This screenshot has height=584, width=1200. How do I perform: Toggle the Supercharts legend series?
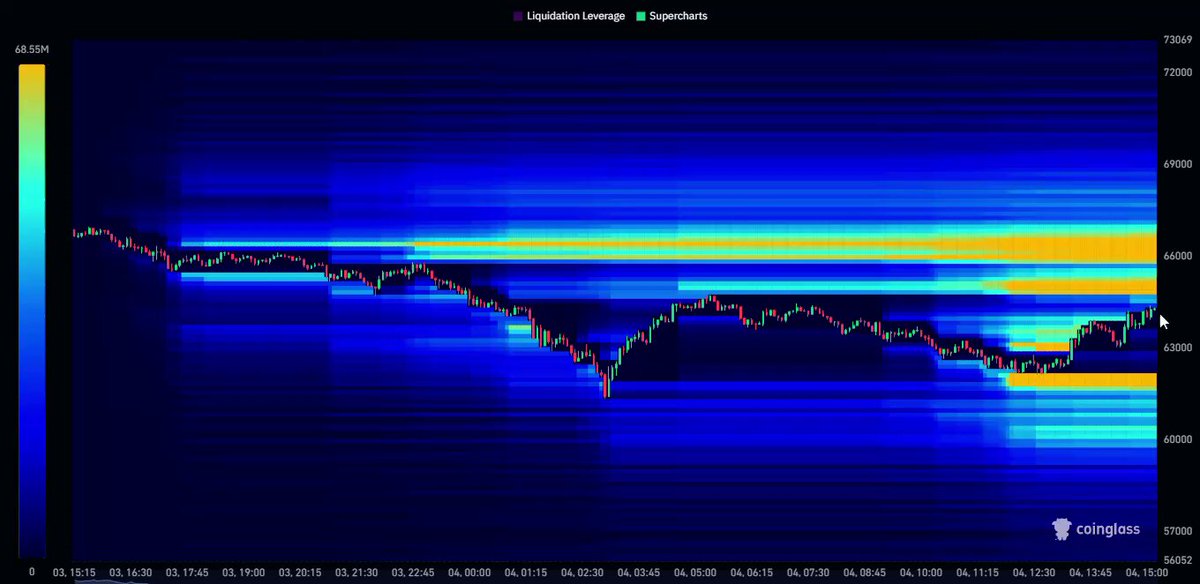[x=672, y=16]
